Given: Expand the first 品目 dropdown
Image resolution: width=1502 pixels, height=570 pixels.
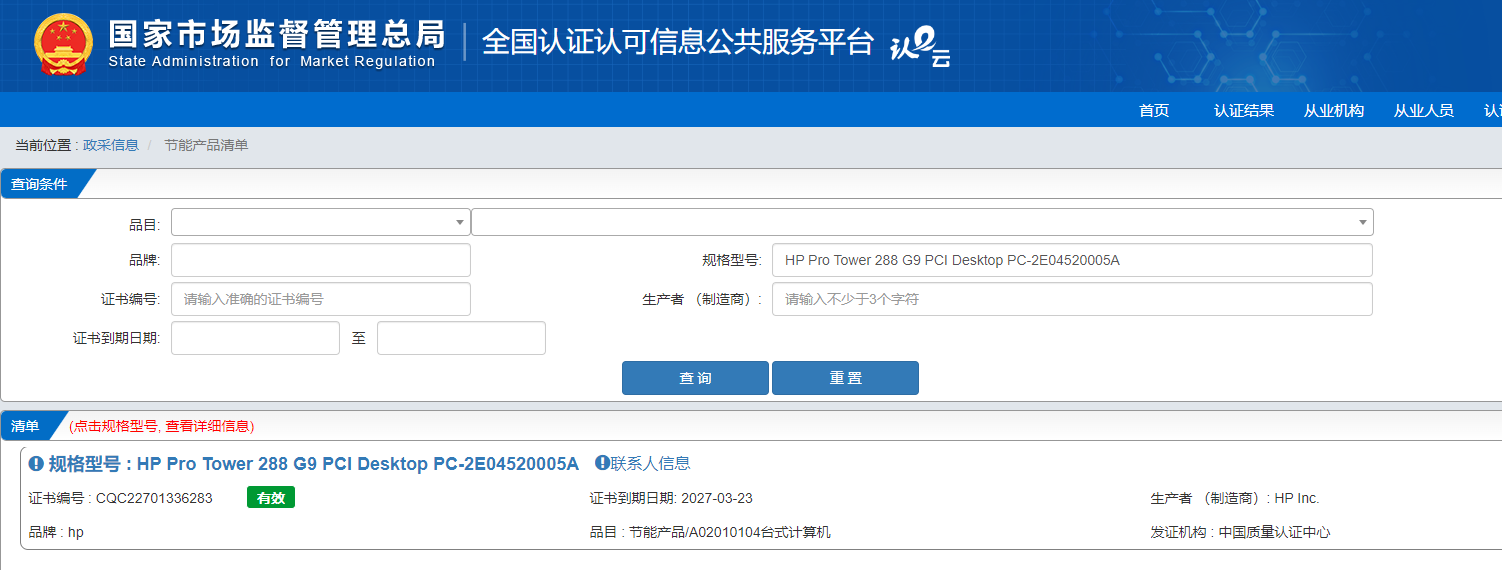Looking at the screenshot, I should click(321, 222).
